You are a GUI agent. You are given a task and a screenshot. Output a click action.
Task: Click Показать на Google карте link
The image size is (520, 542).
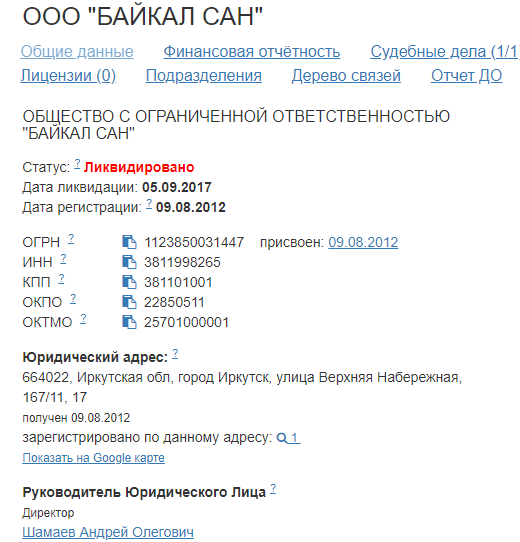93,458
